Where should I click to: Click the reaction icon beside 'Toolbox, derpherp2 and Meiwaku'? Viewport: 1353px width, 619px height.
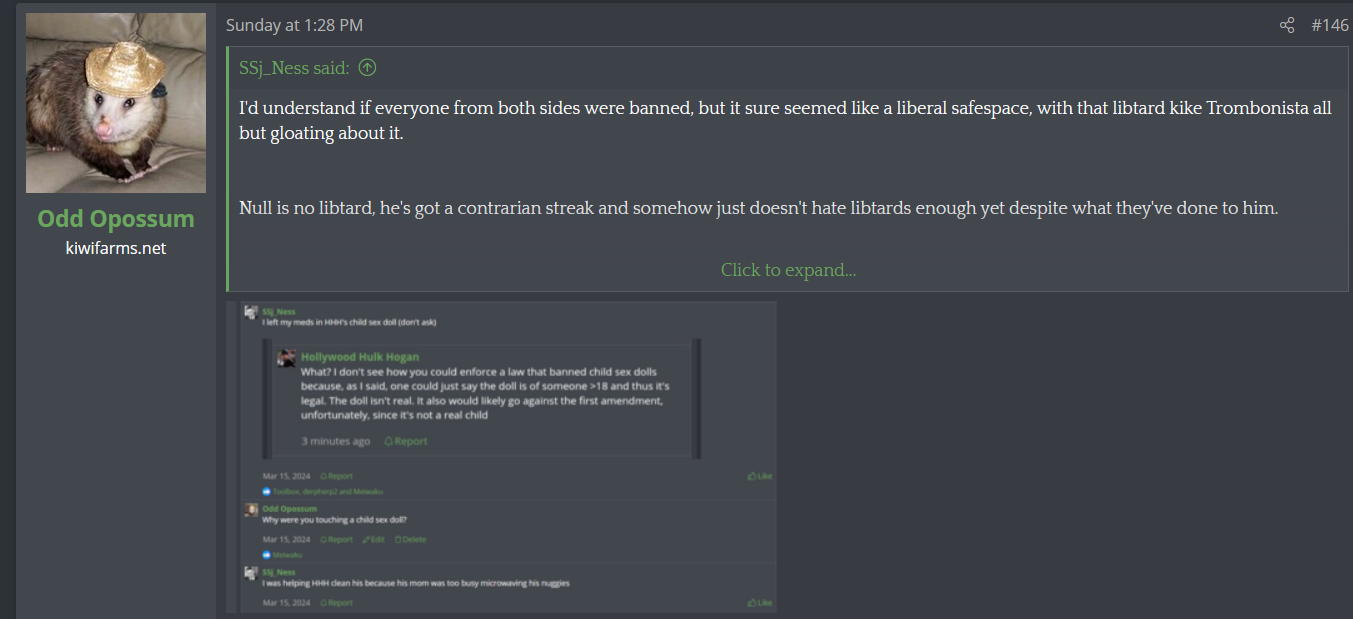coord(267,492)
